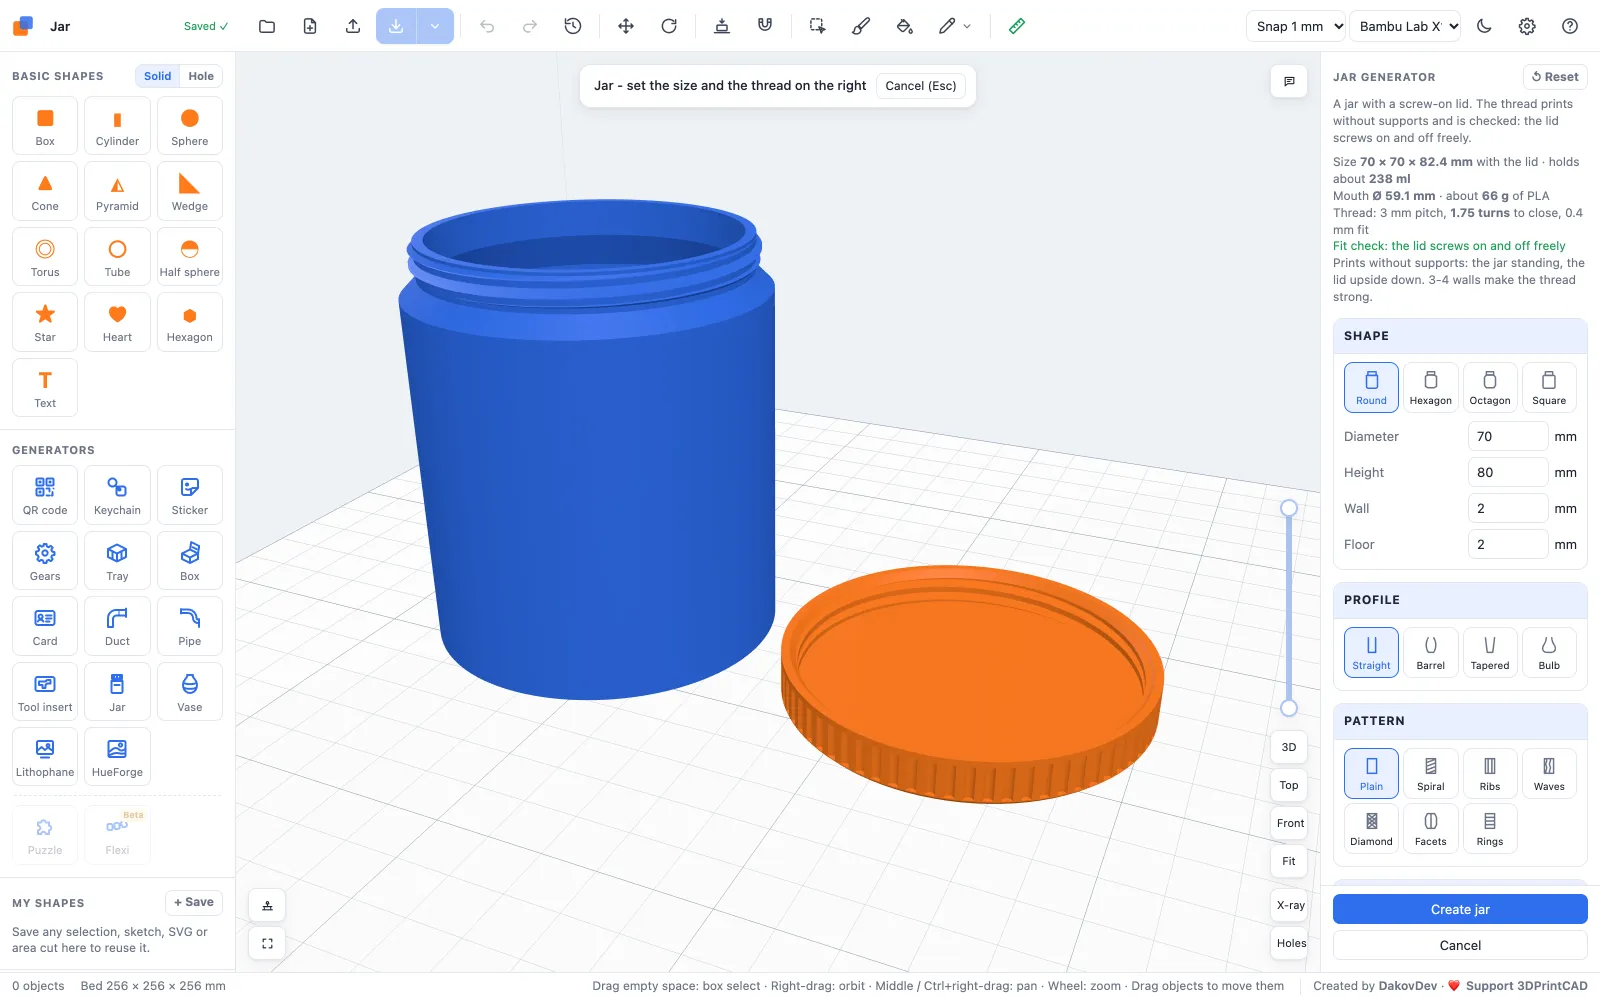Open the folder icon in the toolbar
The width and height of the screenshot is (1600, 1000).
click(x=267, y=26)
